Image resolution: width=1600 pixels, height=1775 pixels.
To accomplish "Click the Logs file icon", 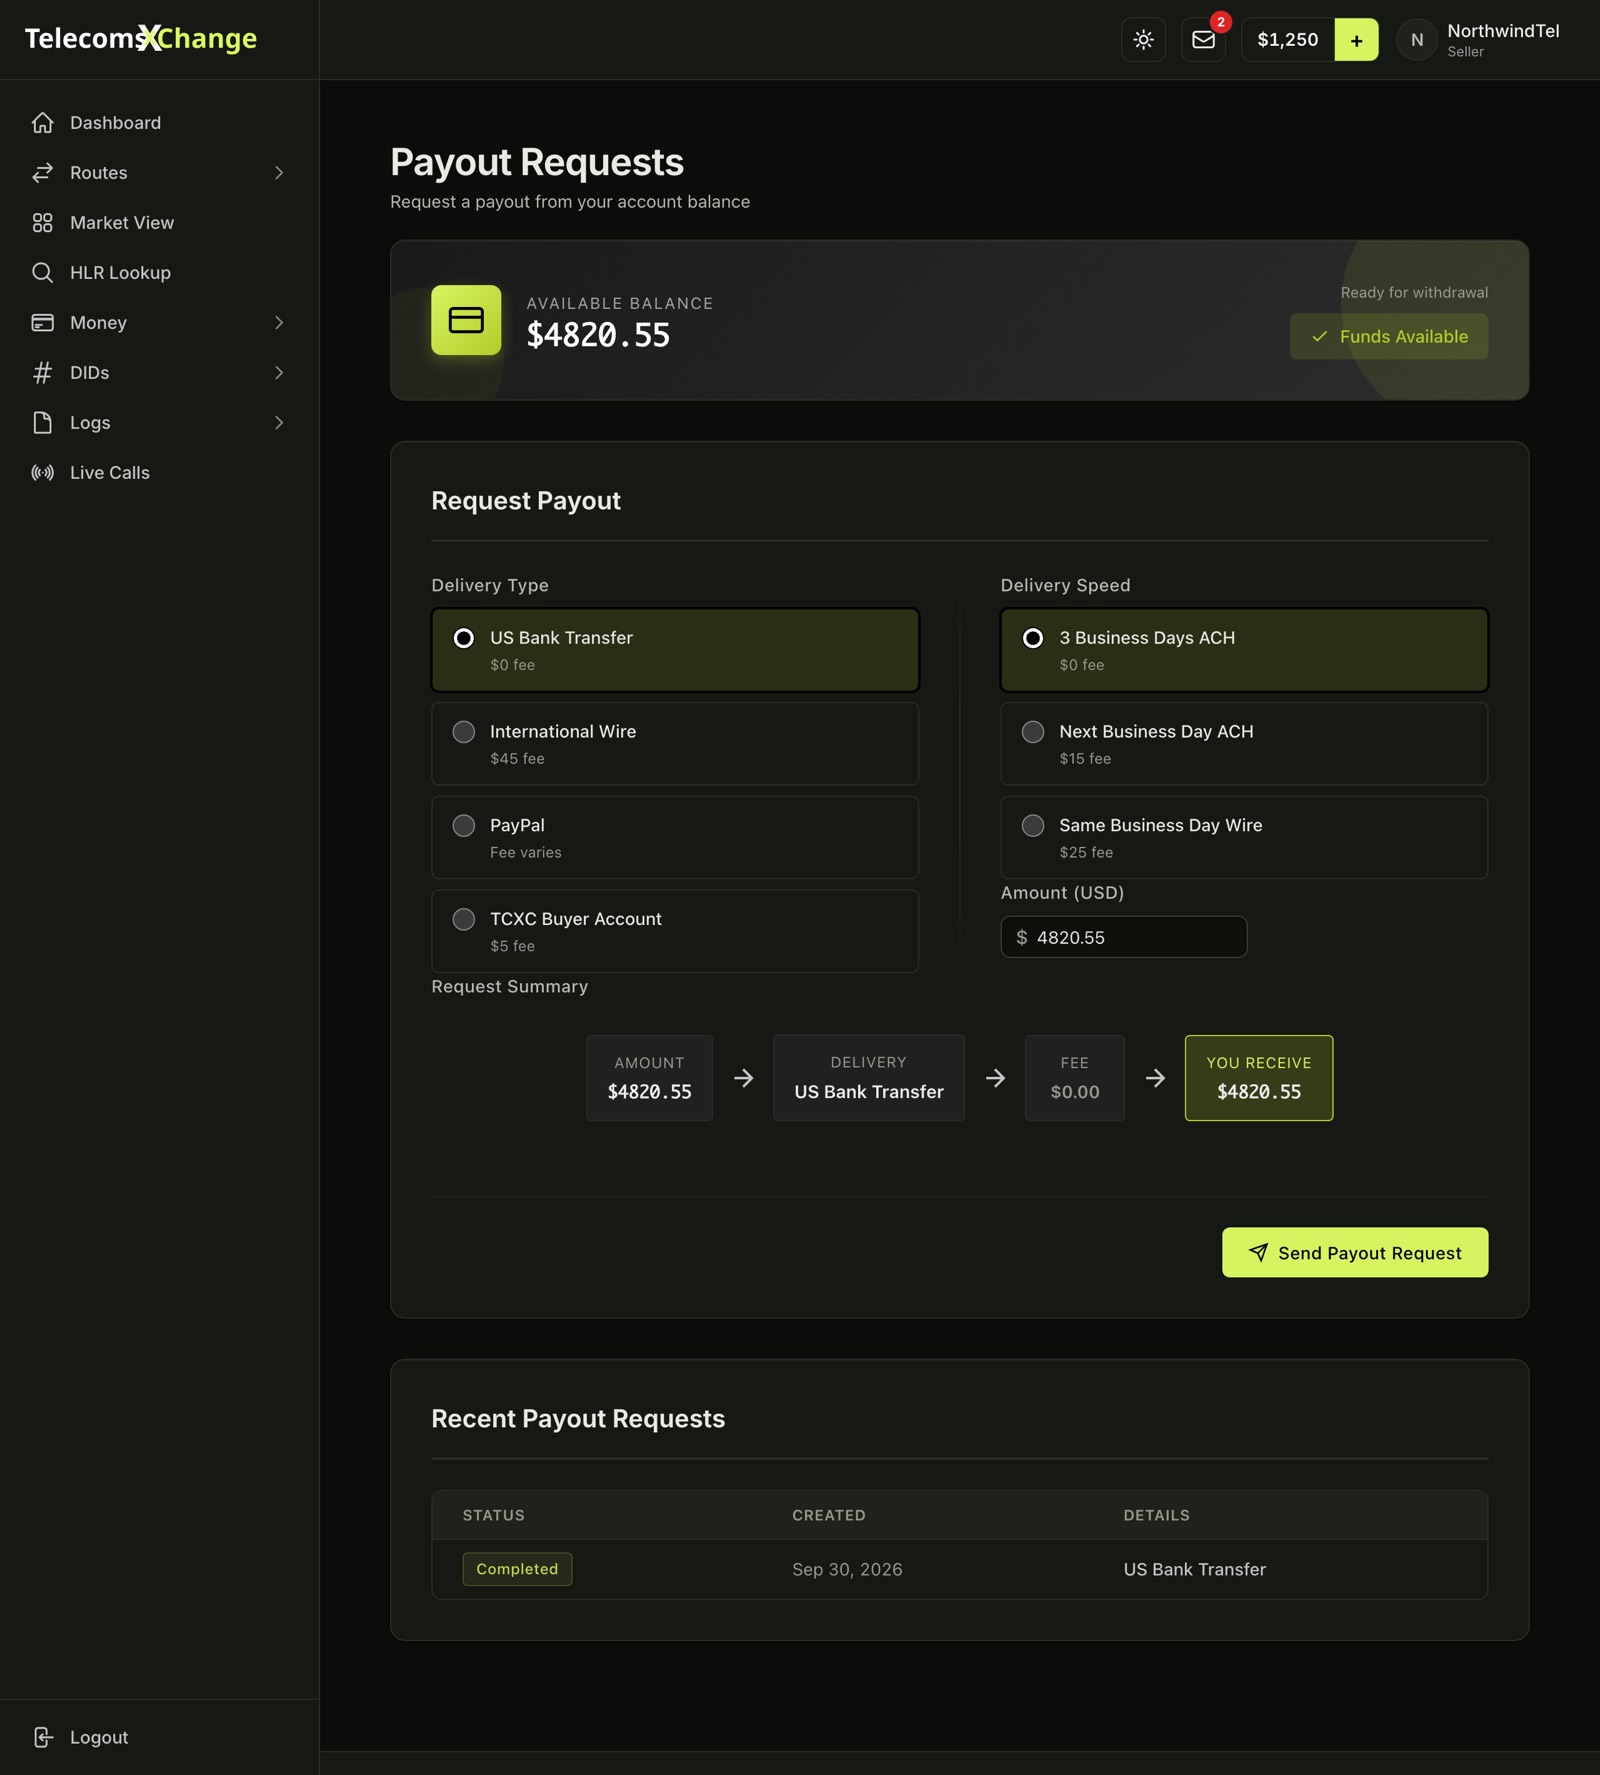I will 42,422.
